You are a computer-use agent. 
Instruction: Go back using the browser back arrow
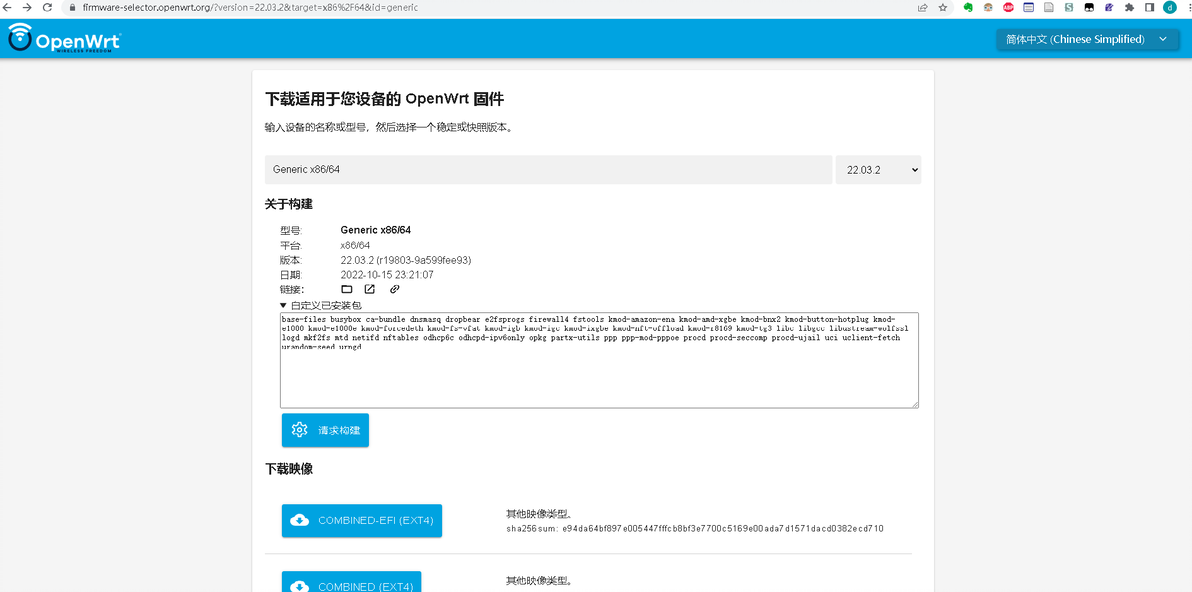point(8,8)
